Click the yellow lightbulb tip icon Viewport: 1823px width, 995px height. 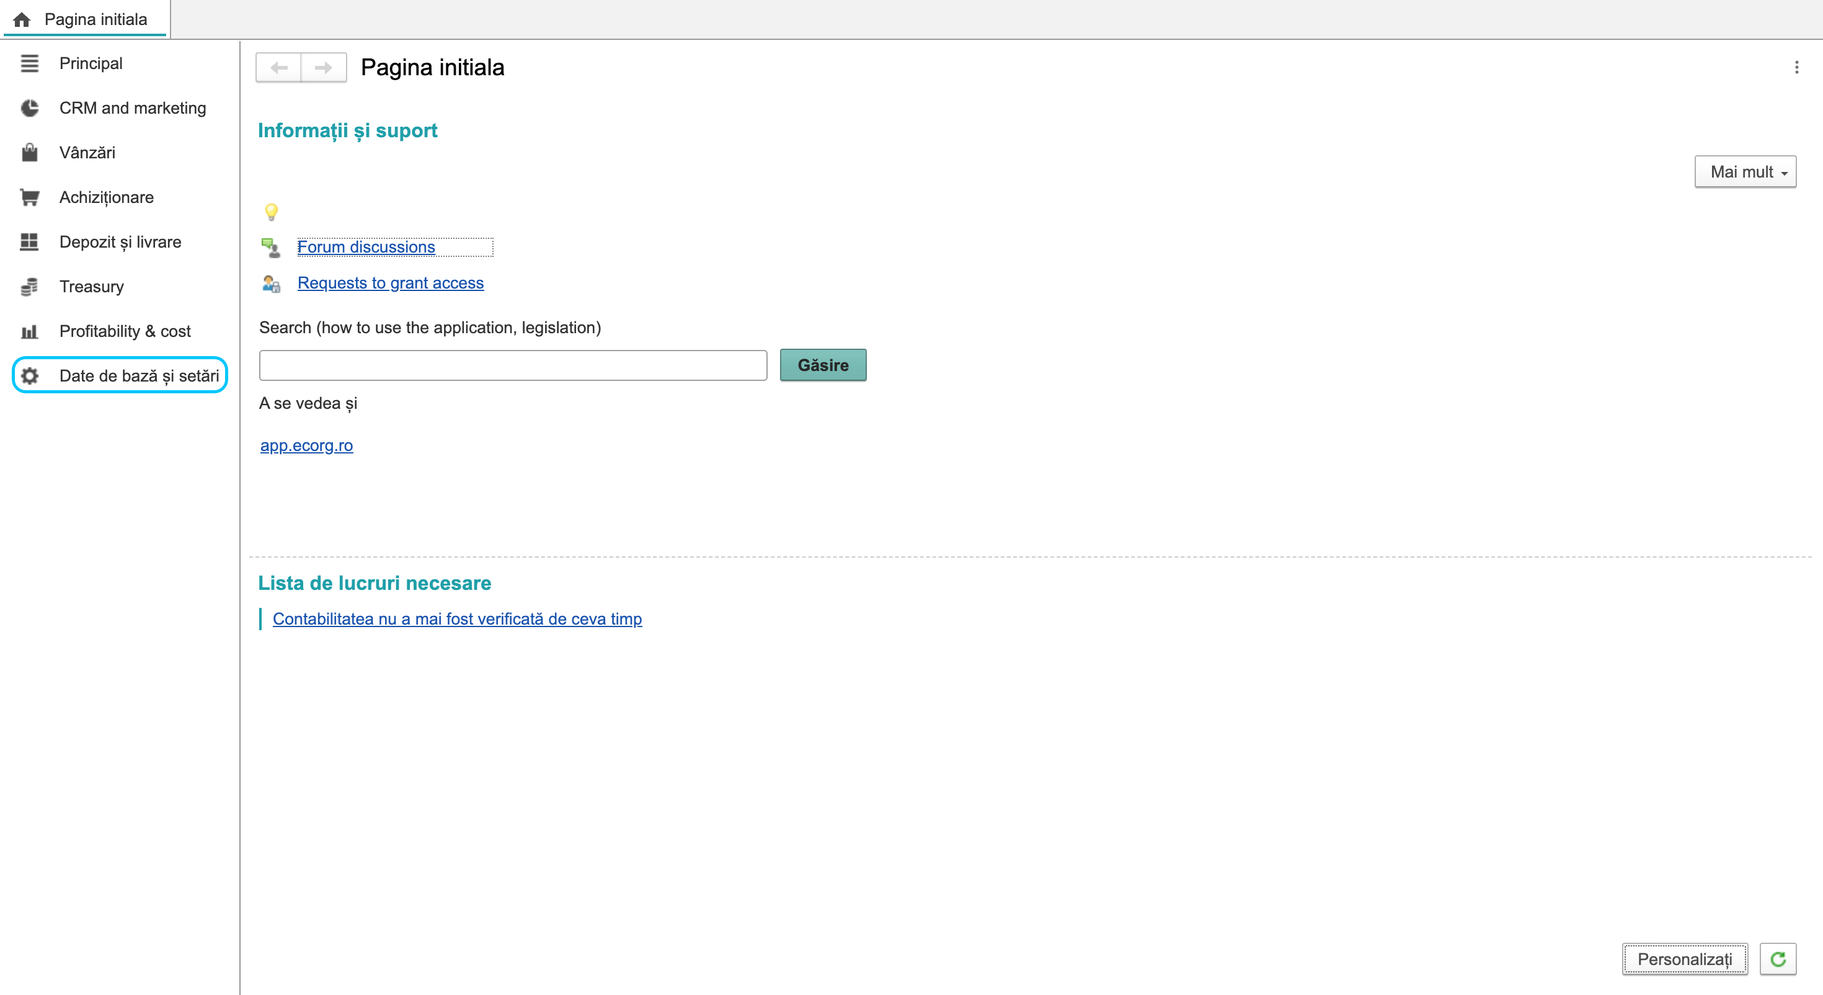[x=271, y=212]
